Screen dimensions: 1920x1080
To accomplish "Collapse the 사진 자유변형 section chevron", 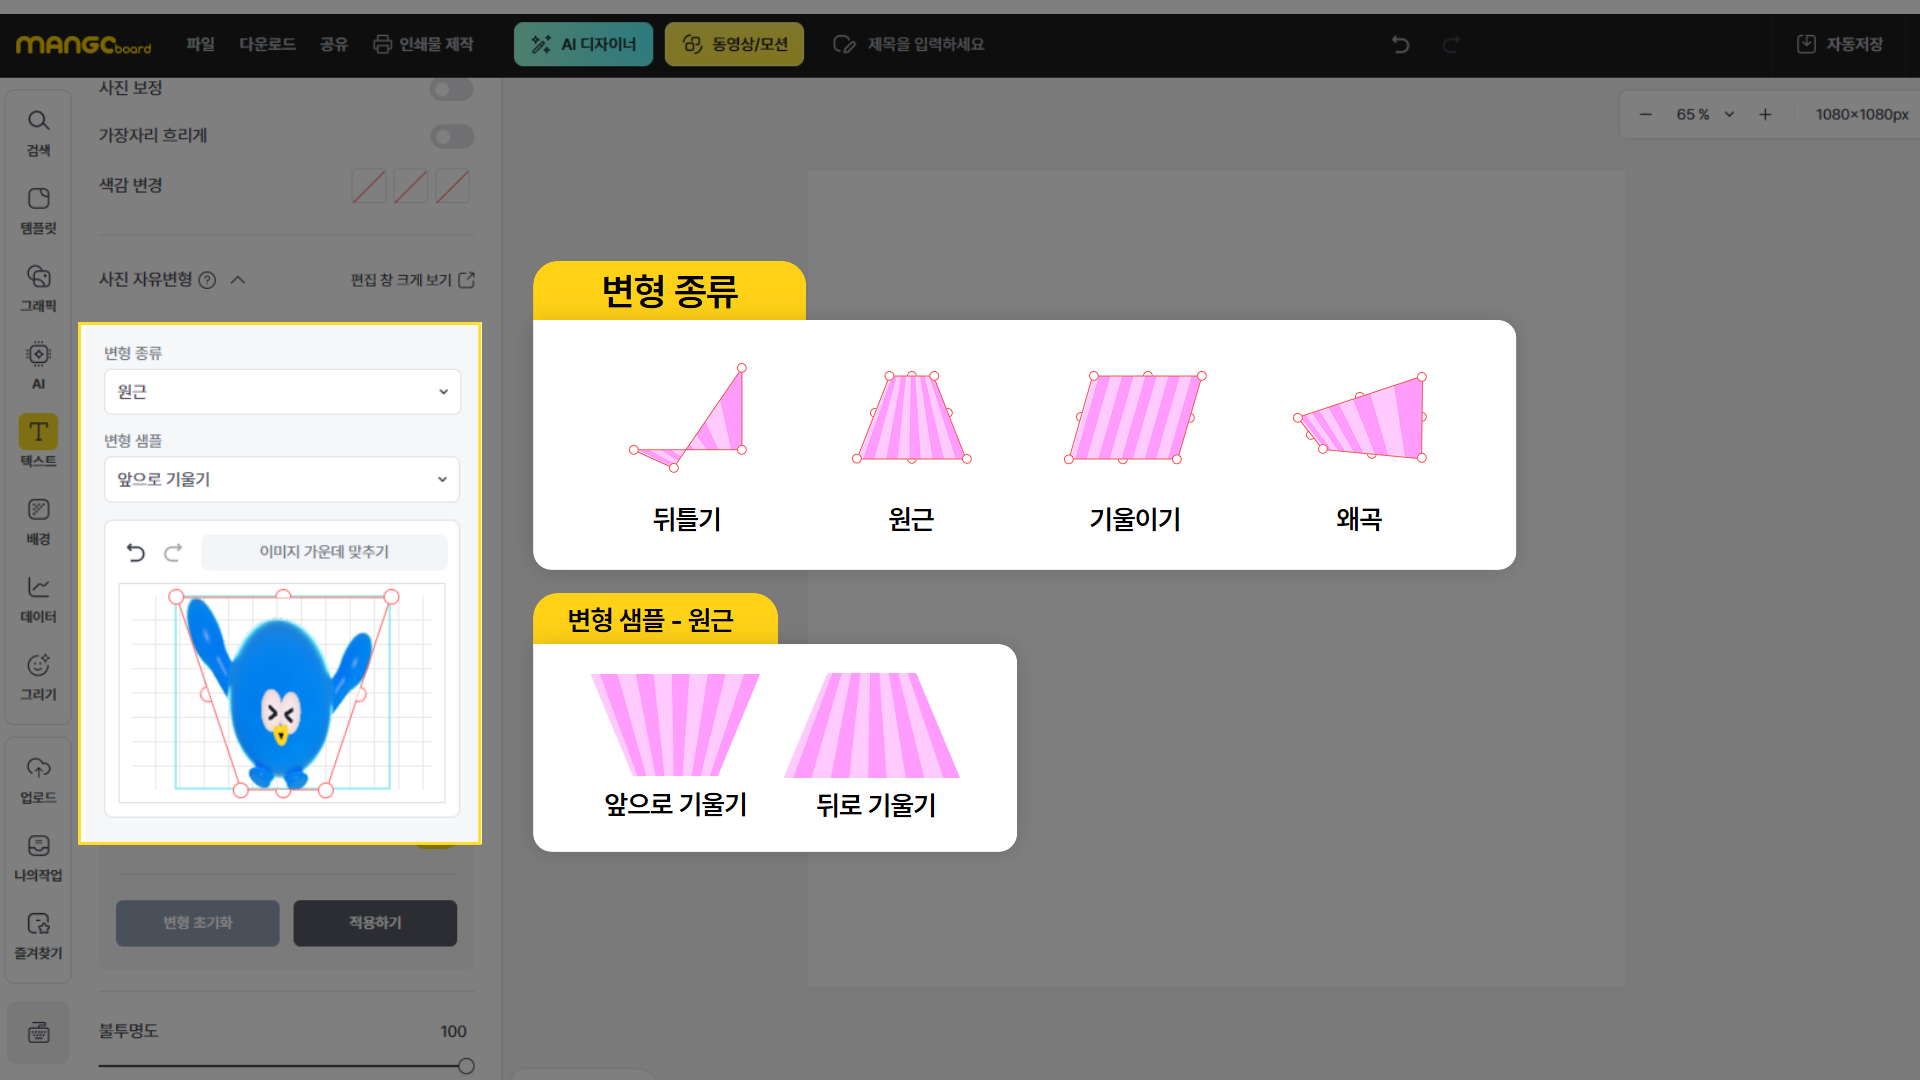I will click(x=238, y=280).
